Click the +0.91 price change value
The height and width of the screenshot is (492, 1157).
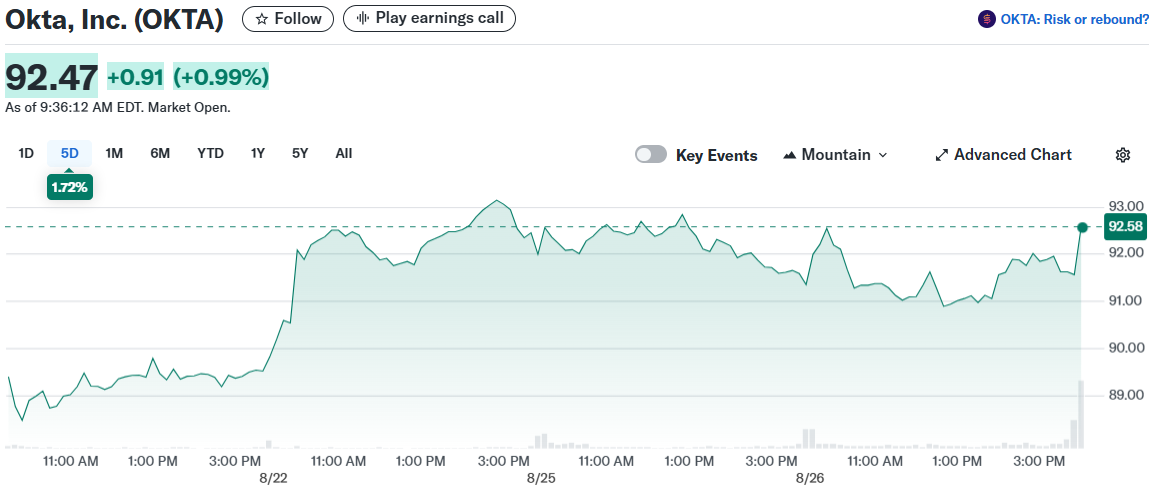point(135,77)
